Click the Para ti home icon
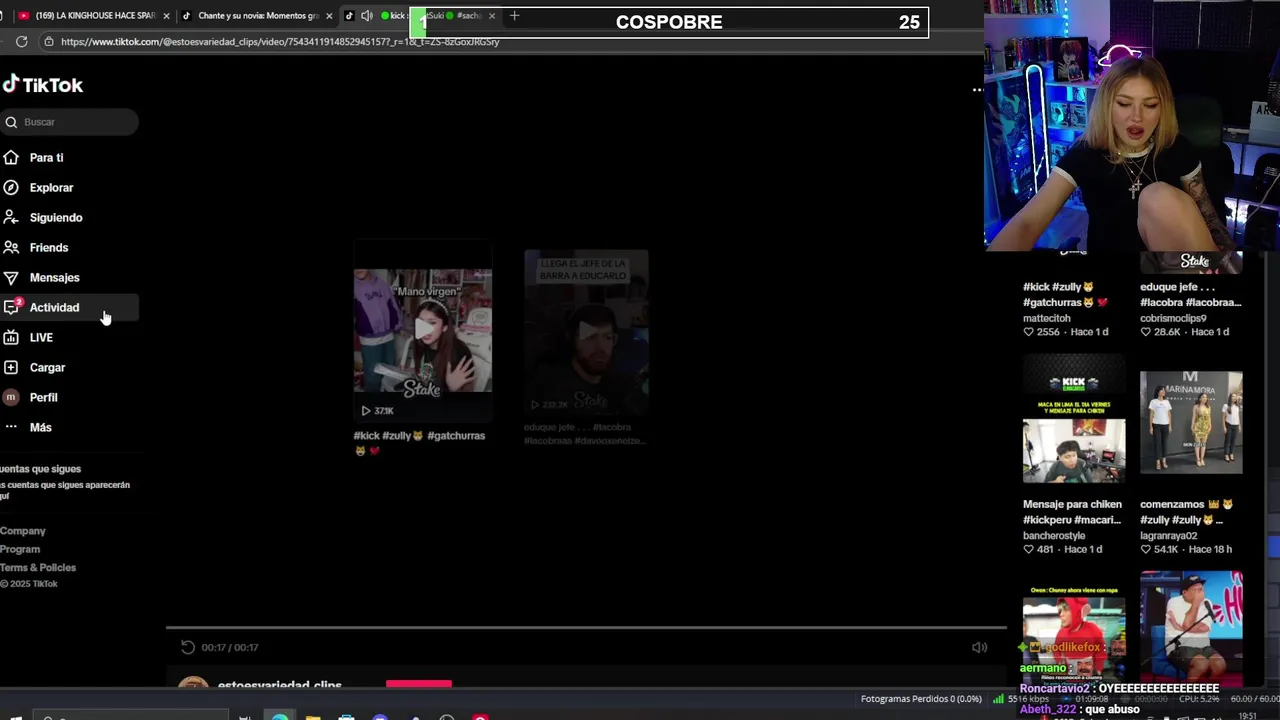Viewport: 1280px width, 720px height. [11, 157]
